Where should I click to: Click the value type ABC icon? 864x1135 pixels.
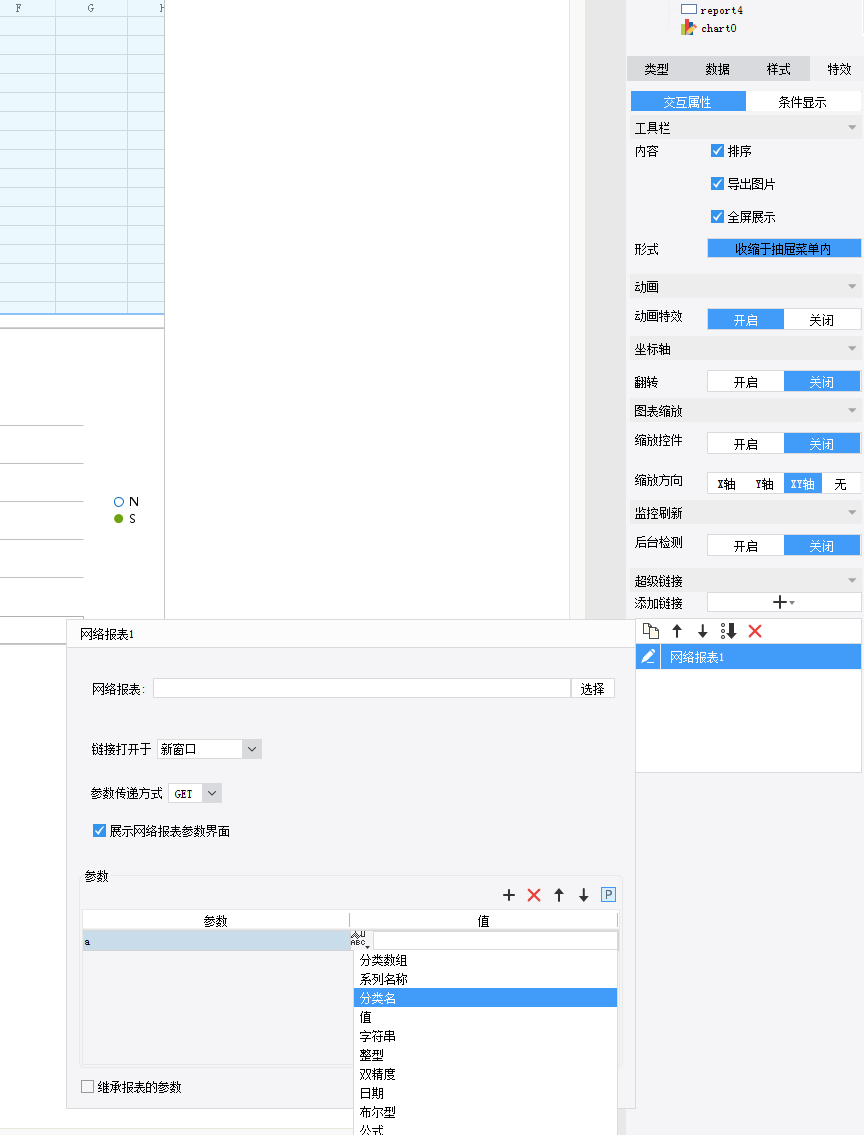(x=360, y=940)
